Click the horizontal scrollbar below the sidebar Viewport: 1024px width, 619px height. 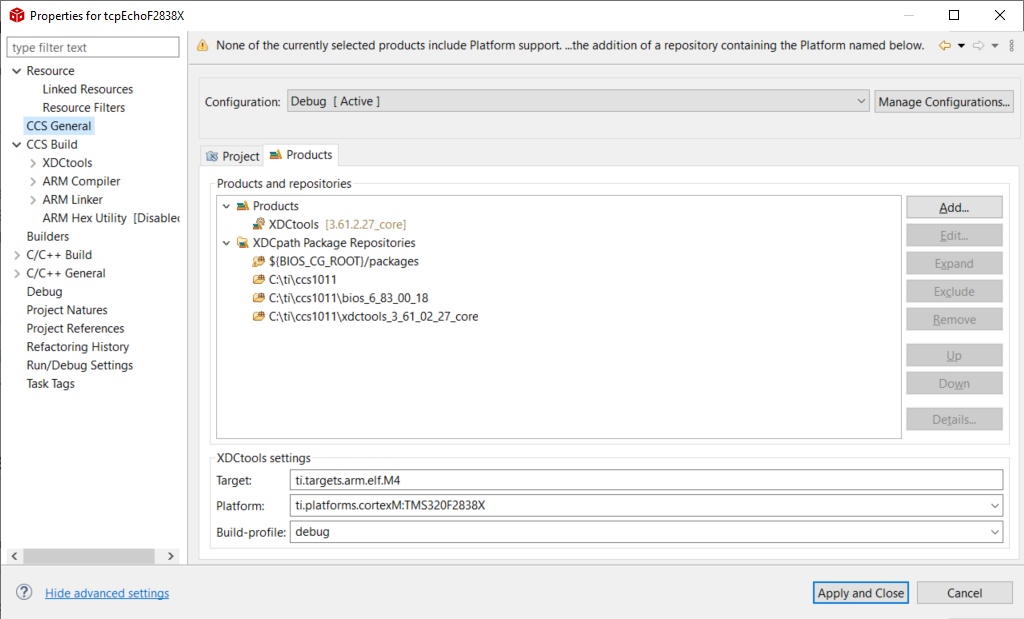tap(90, 555)
